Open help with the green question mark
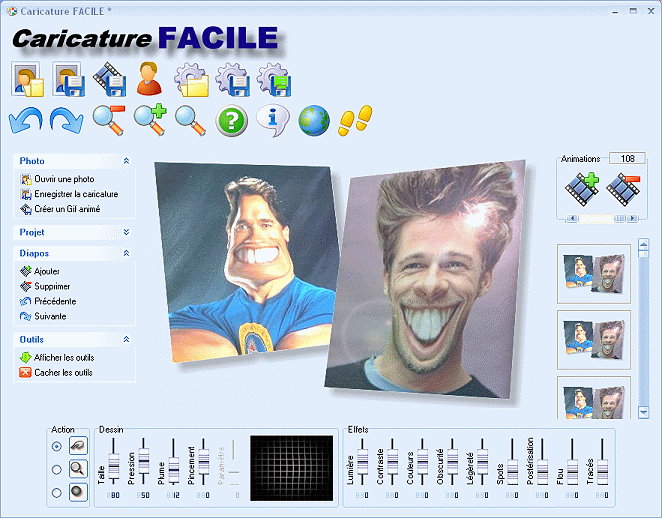Screen dimensions: 662x518 pos(231,121)
